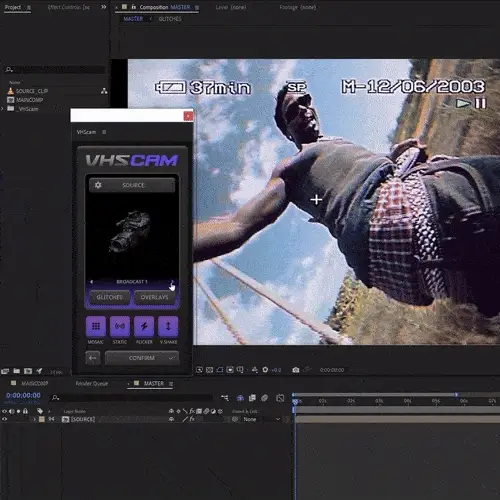Take snapshot with camera icon

point(296,370)
